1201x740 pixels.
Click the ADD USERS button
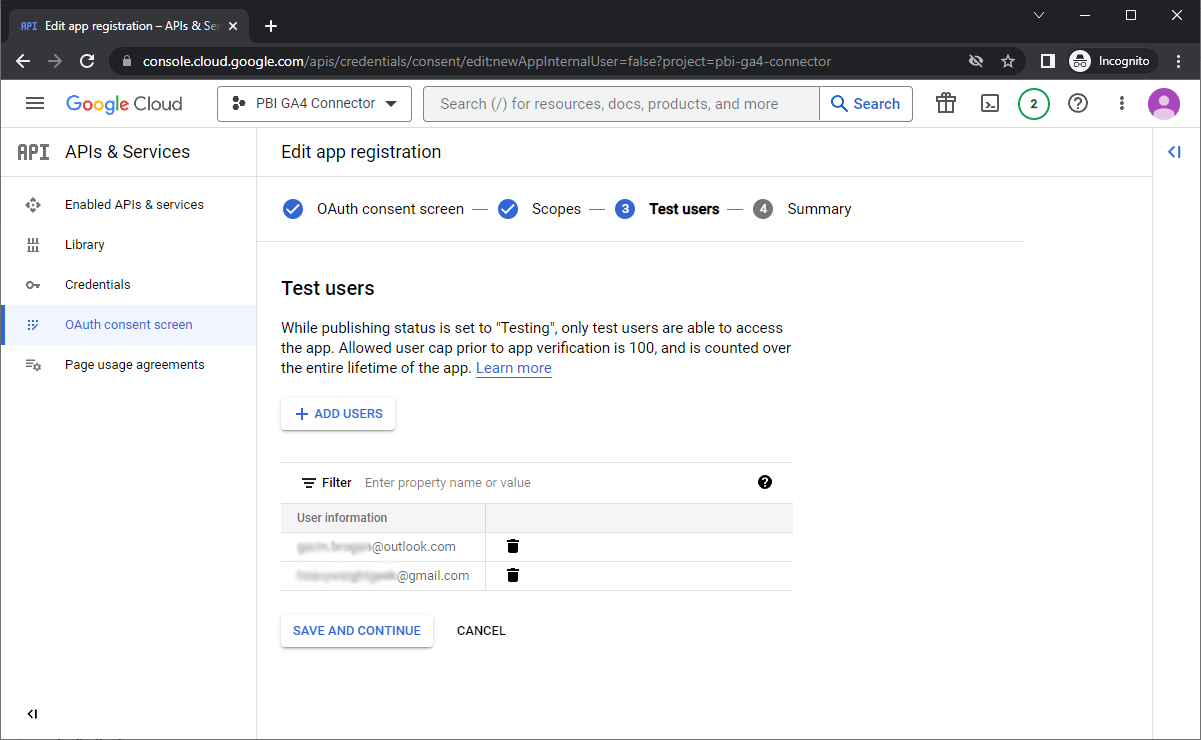coord(338,414)
